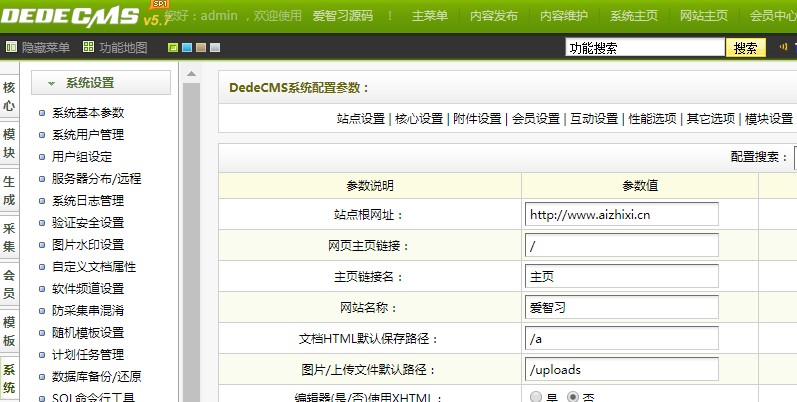Open 系统基本参数 in sidebar
The image size is (797, 402).
(x=88, y=113)
